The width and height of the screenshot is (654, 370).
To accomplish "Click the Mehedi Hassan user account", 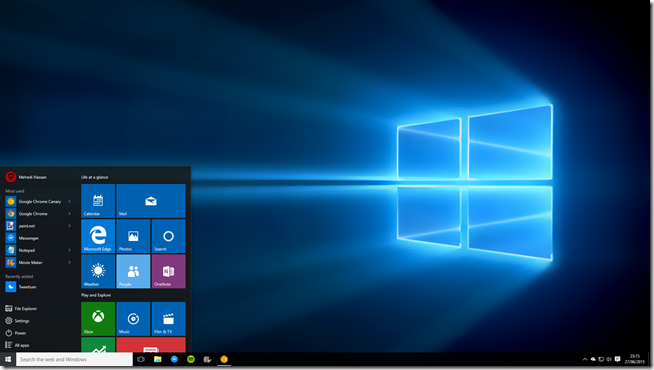I will point(26,177).
